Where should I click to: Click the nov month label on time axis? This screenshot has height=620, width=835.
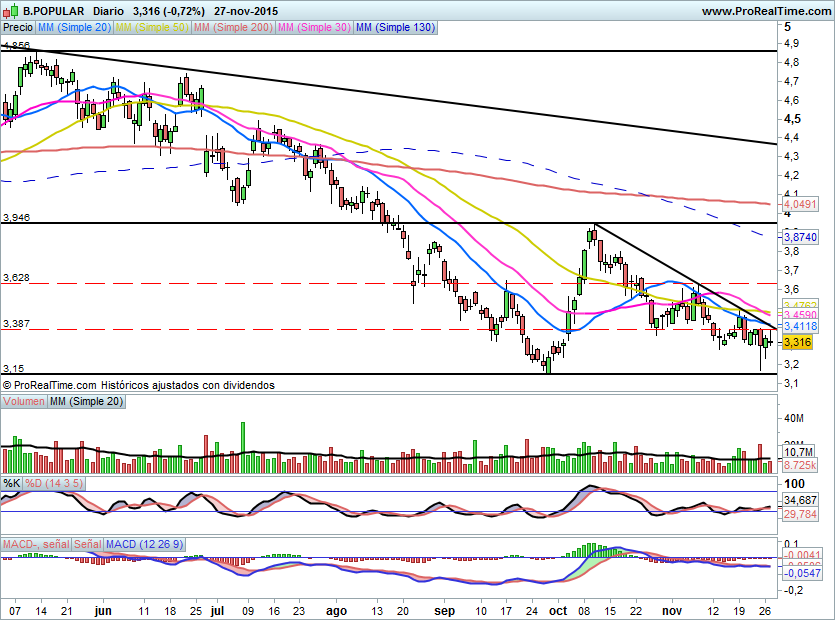672,611
